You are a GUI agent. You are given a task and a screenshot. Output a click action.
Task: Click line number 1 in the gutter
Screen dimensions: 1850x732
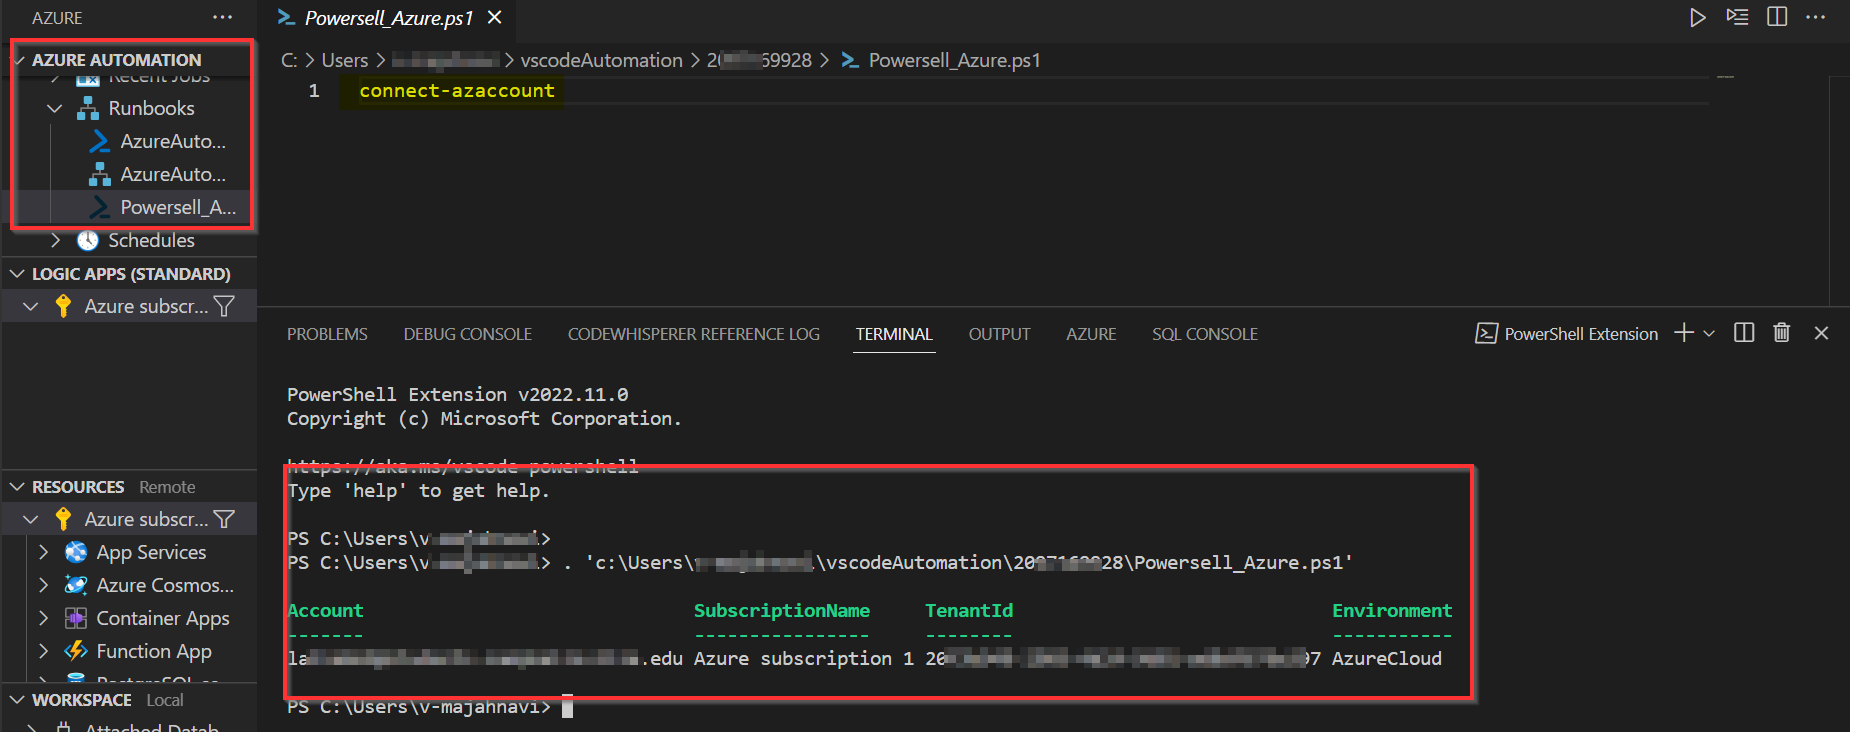click(314, 91)
